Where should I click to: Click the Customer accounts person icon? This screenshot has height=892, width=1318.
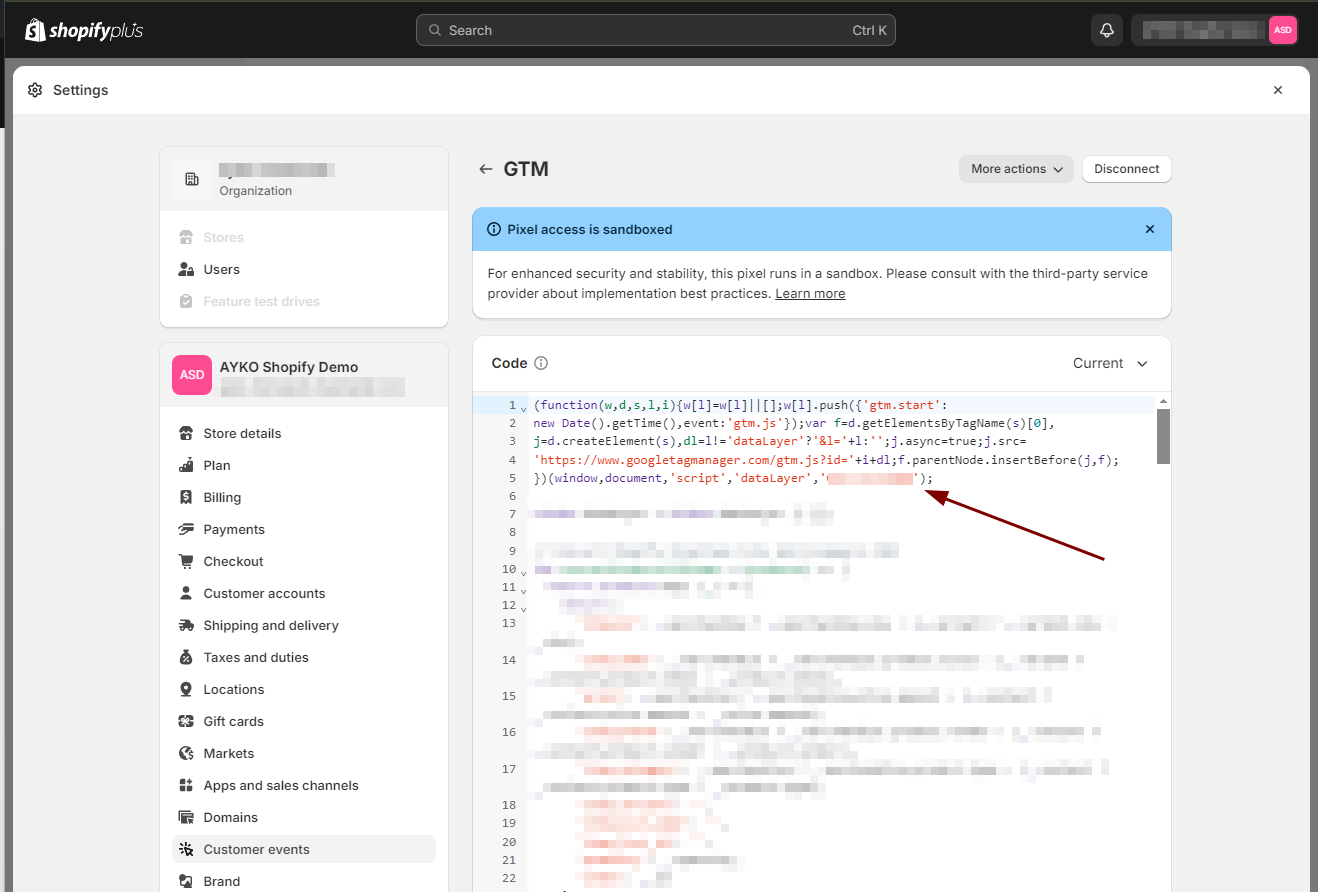[x=186, y=593]
